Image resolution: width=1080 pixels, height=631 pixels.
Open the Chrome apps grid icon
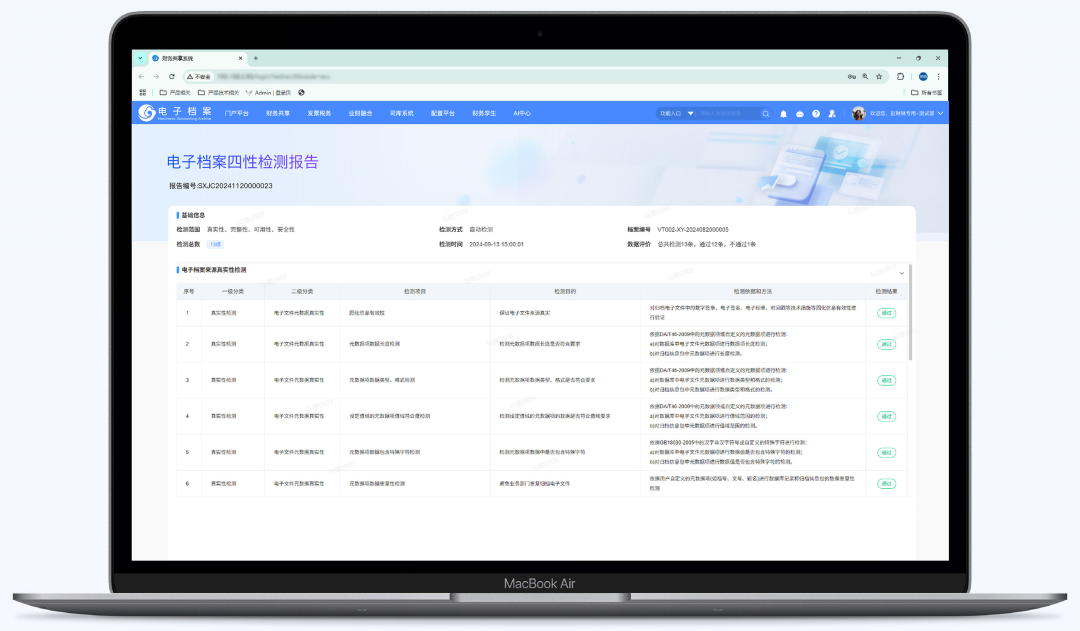[x=143, y=93]
